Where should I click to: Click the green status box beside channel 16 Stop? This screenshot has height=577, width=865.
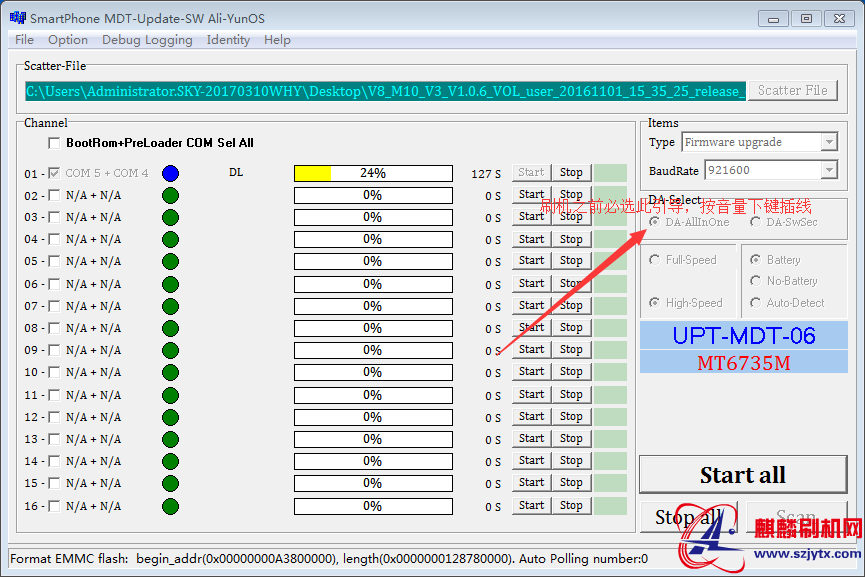point(610,505)
